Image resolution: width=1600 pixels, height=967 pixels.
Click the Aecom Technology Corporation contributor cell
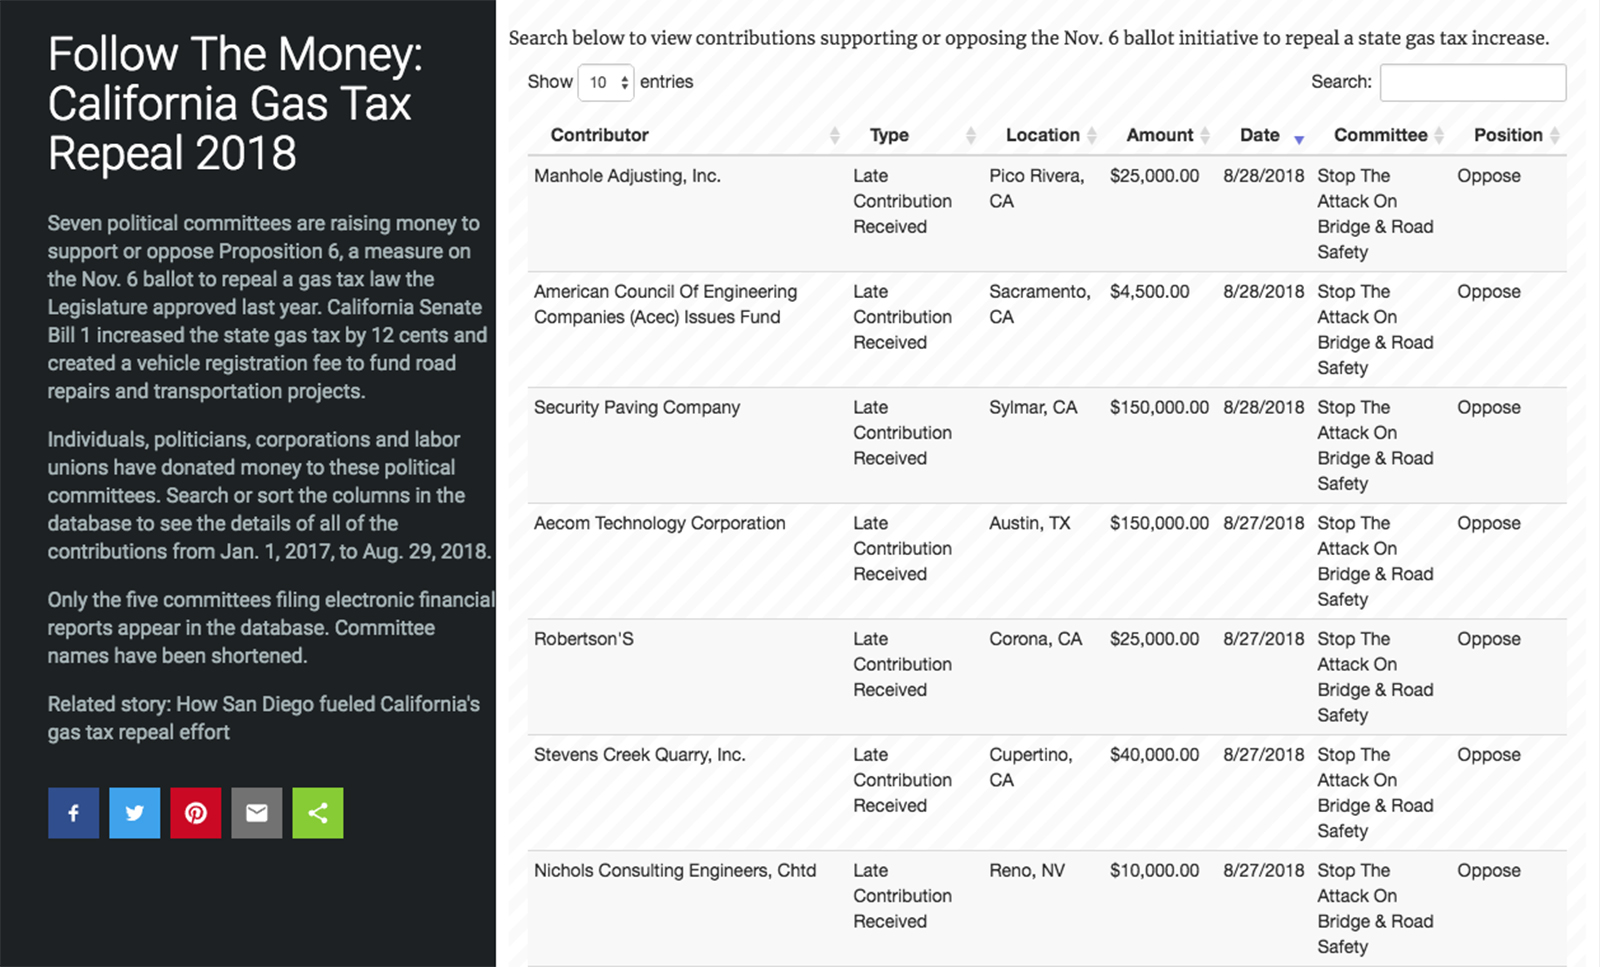[659, 523]
